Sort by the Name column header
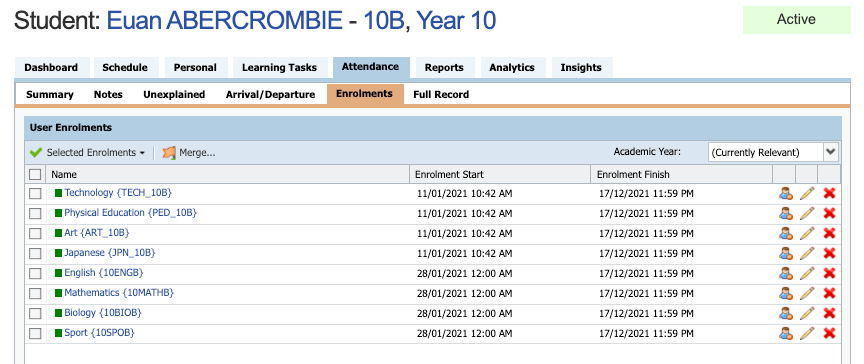Viewport: 864px width, 364px height. coord(227,175)
